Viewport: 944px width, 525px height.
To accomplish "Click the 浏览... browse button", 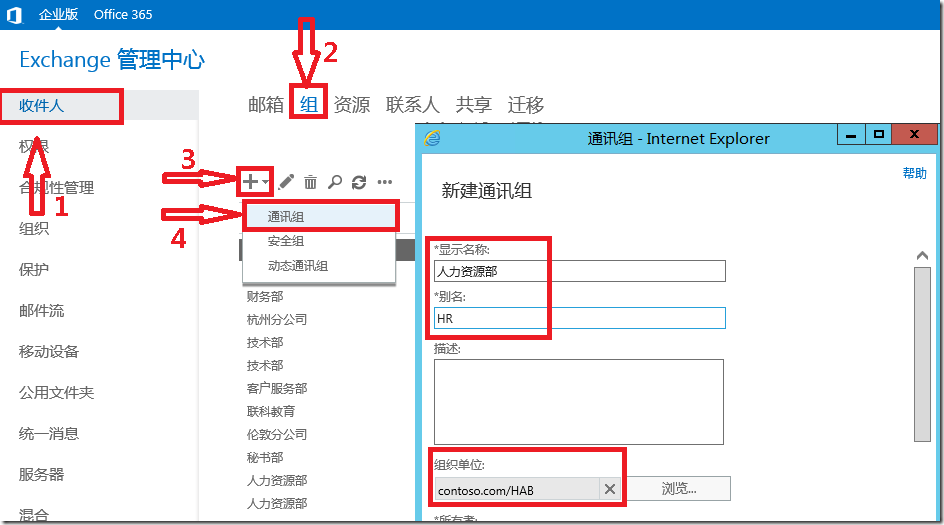I will tap(678, 489).
